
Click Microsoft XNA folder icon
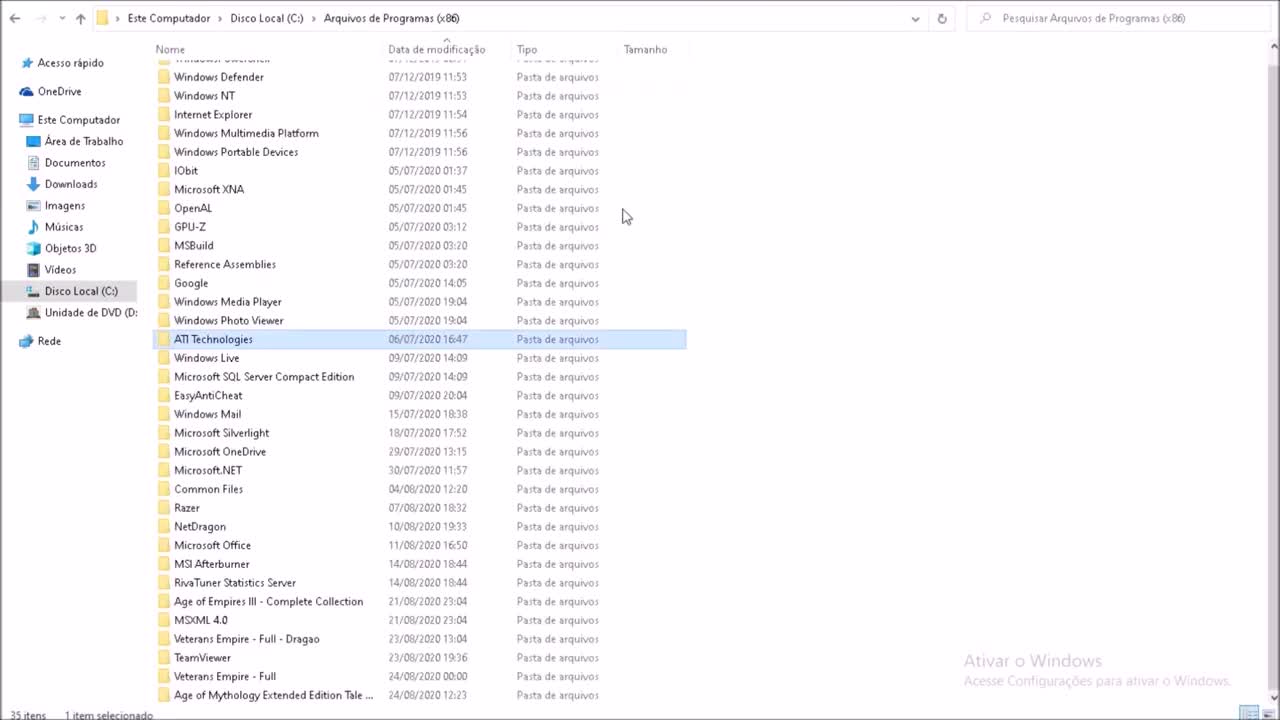(x=165, y=189)
